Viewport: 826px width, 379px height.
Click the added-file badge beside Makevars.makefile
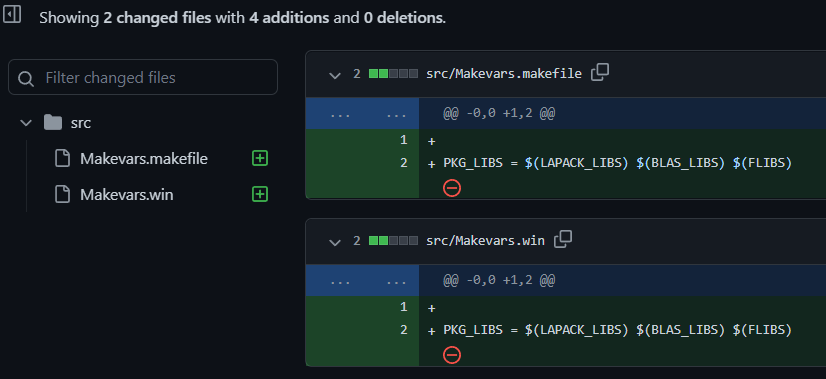point(260,158)
